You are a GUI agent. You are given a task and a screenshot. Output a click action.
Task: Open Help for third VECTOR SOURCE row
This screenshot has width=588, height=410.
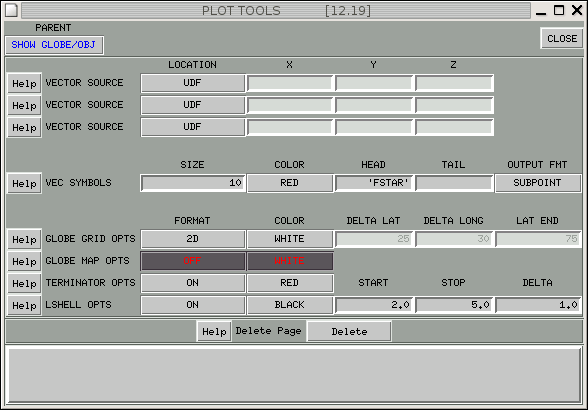[24, 128]
